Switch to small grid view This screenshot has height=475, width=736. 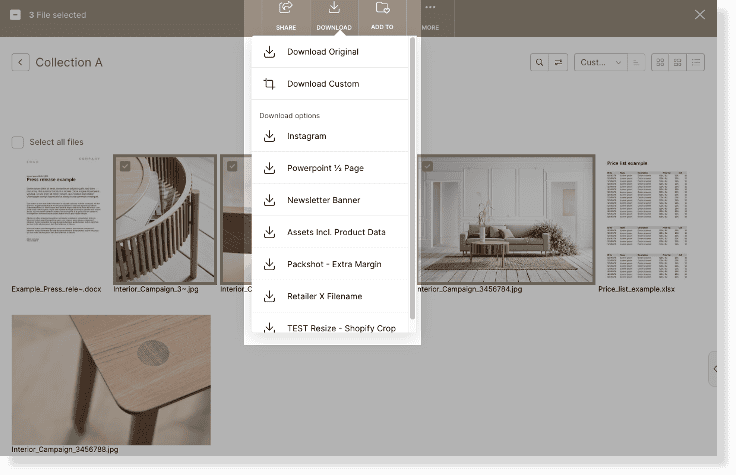[x=677, y=62]
